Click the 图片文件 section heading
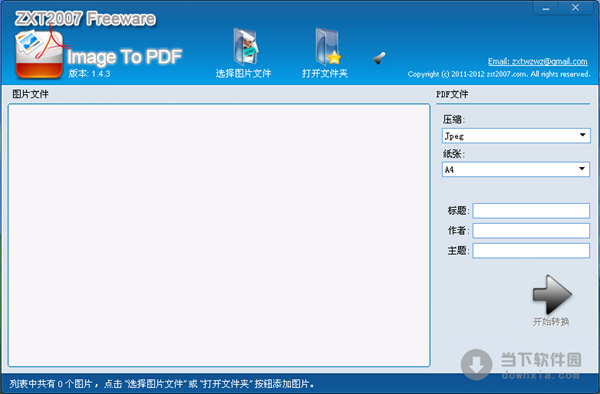 pyautogui.click(x=30, y=94)
